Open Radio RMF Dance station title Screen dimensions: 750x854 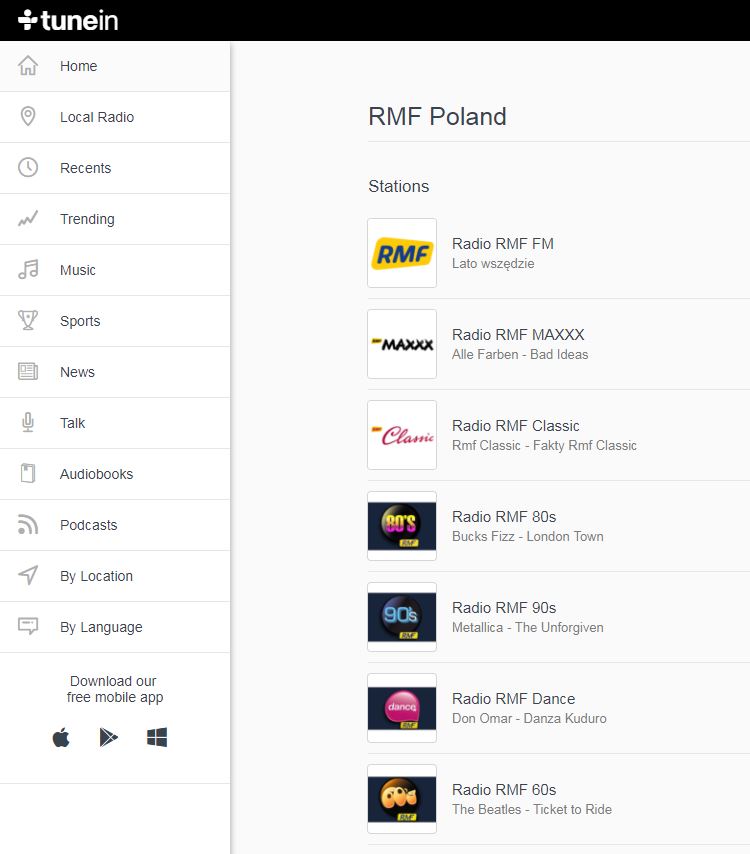(x=514, y=698)
